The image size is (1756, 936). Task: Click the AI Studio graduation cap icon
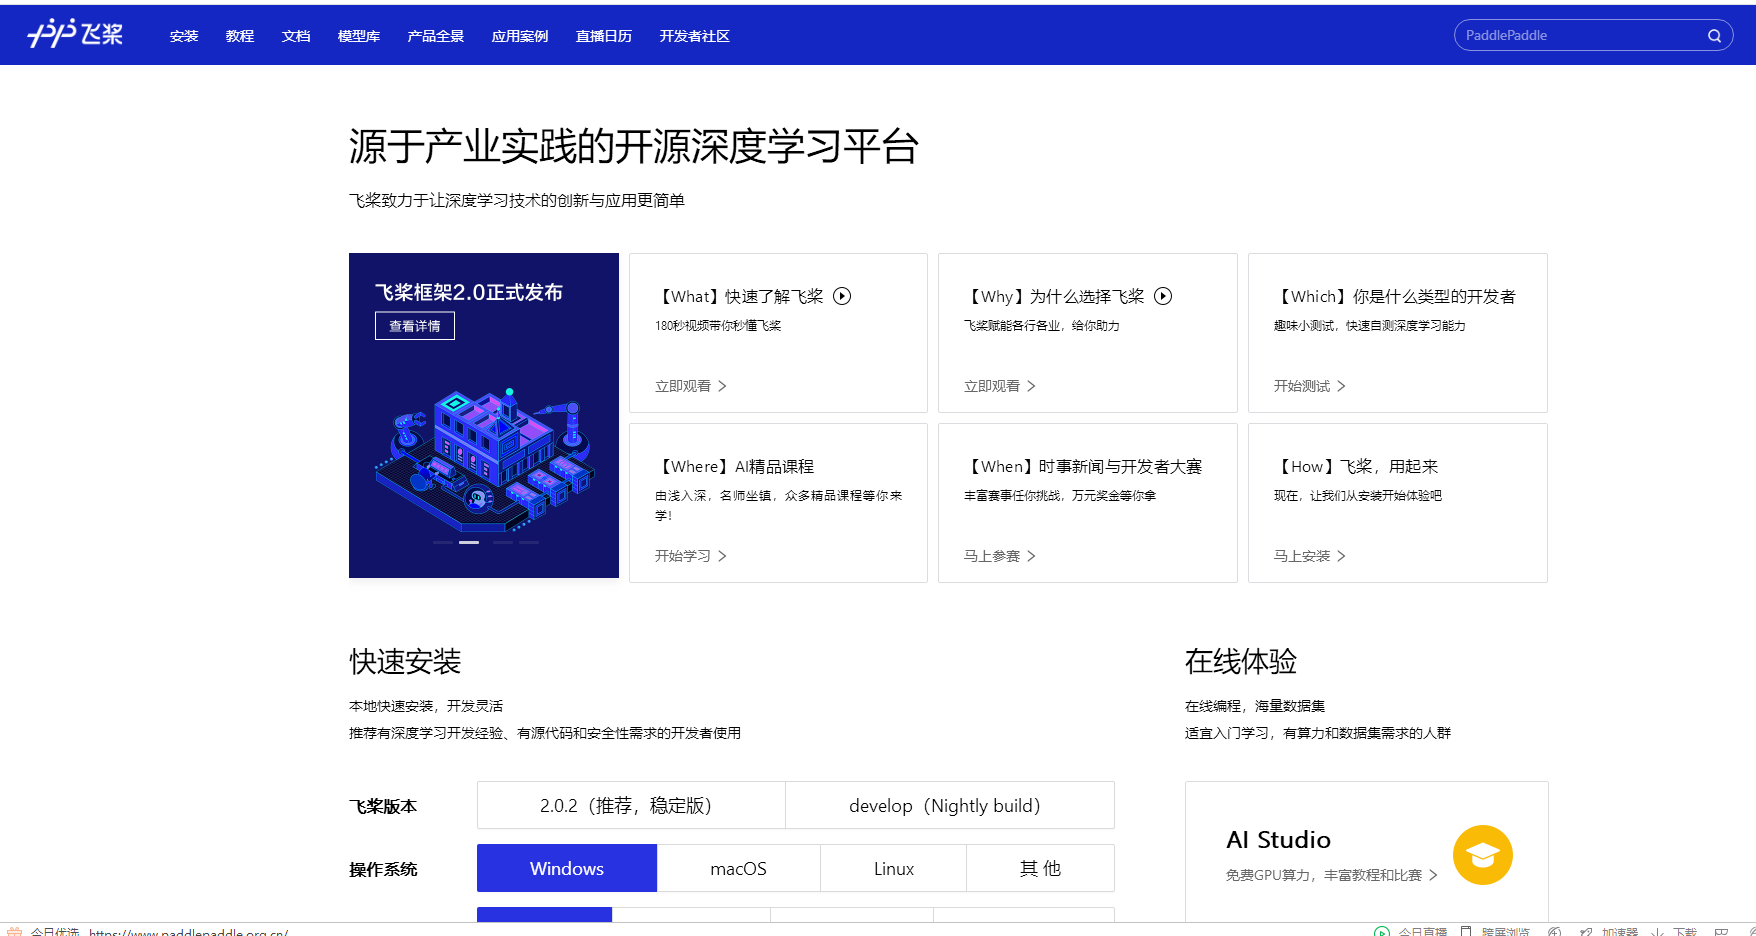[x=1482, y=855]
